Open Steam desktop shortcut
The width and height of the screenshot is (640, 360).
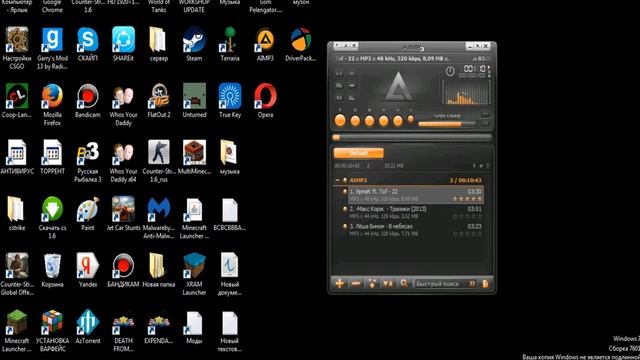[194, 44]
